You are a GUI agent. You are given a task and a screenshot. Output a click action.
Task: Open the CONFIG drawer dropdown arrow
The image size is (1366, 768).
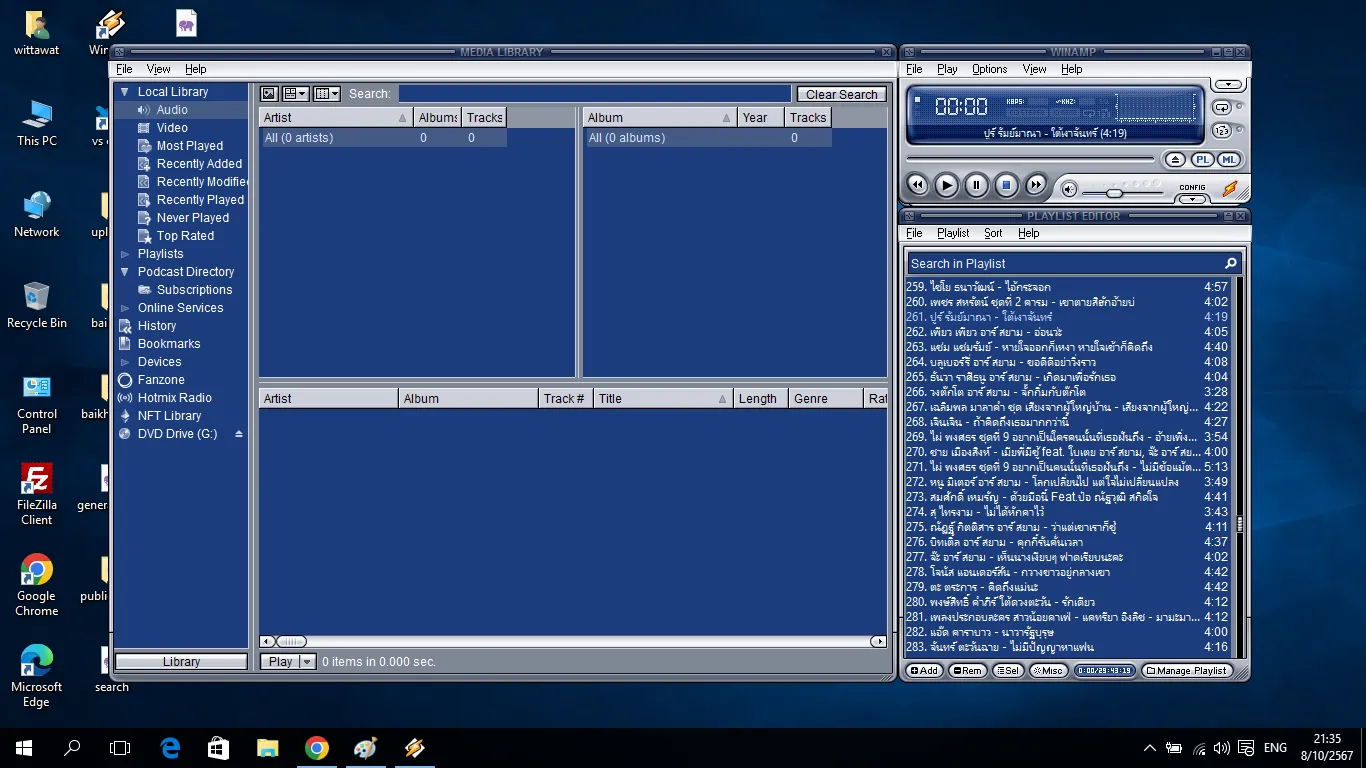[x=1191, y=199]
